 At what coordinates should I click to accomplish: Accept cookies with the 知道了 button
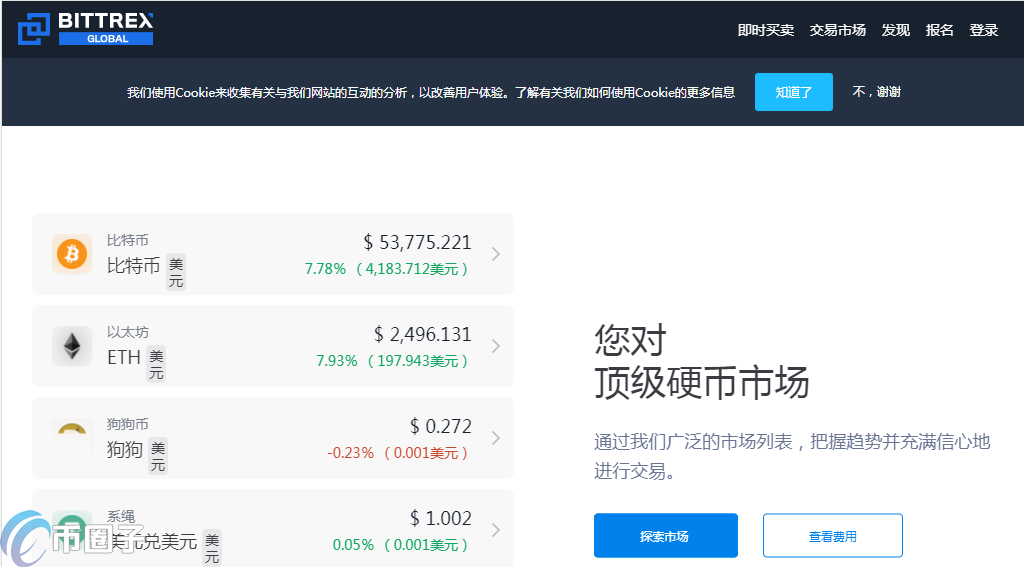(x=793, y=92)
